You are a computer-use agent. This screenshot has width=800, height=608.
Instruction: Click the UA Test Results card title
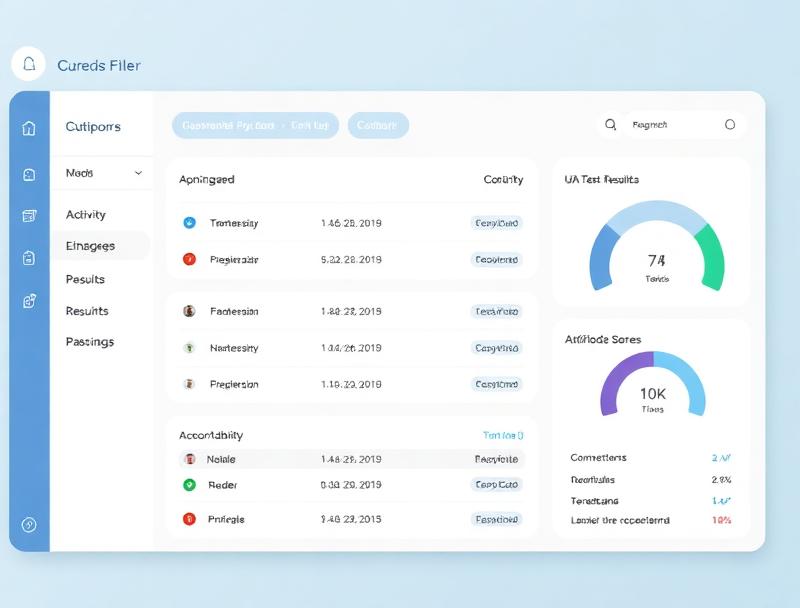pos(602,180)
